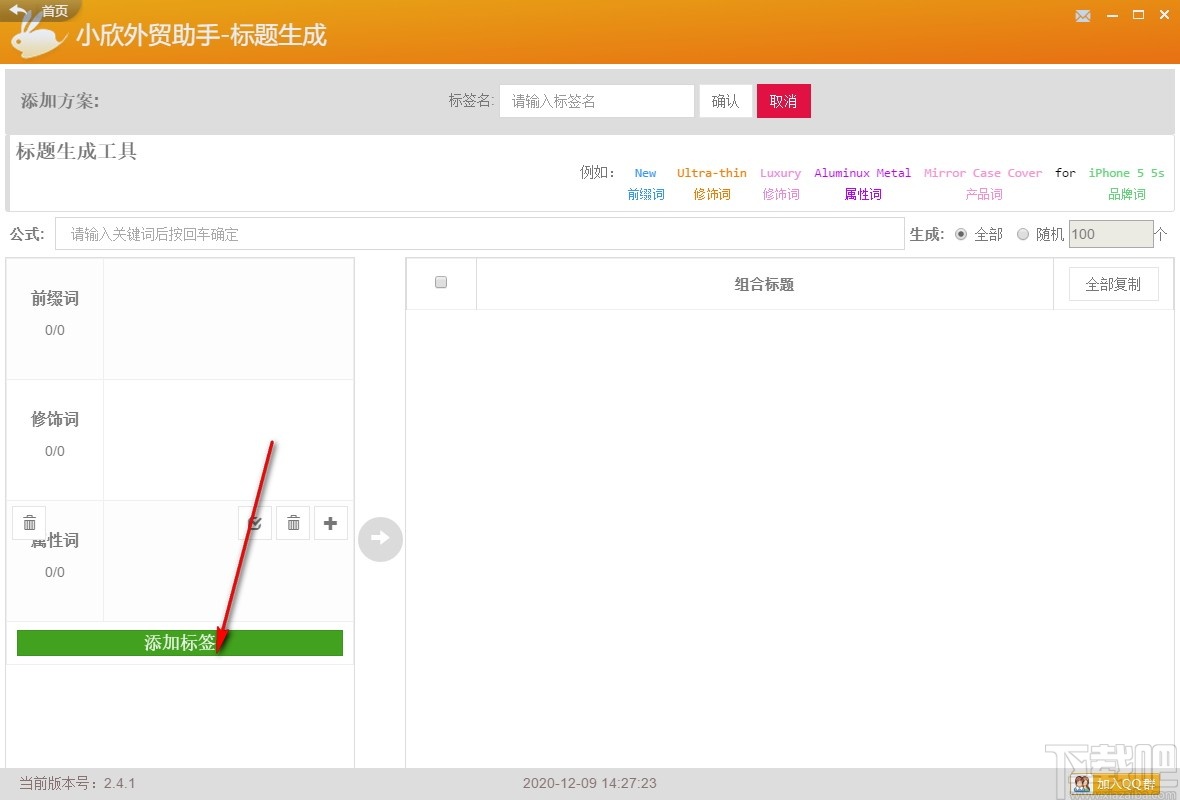Click 全部复制 to copy all titles
Image resolution: width=1180 pixels, height=800 pixels.
(x=1113, y=284)
